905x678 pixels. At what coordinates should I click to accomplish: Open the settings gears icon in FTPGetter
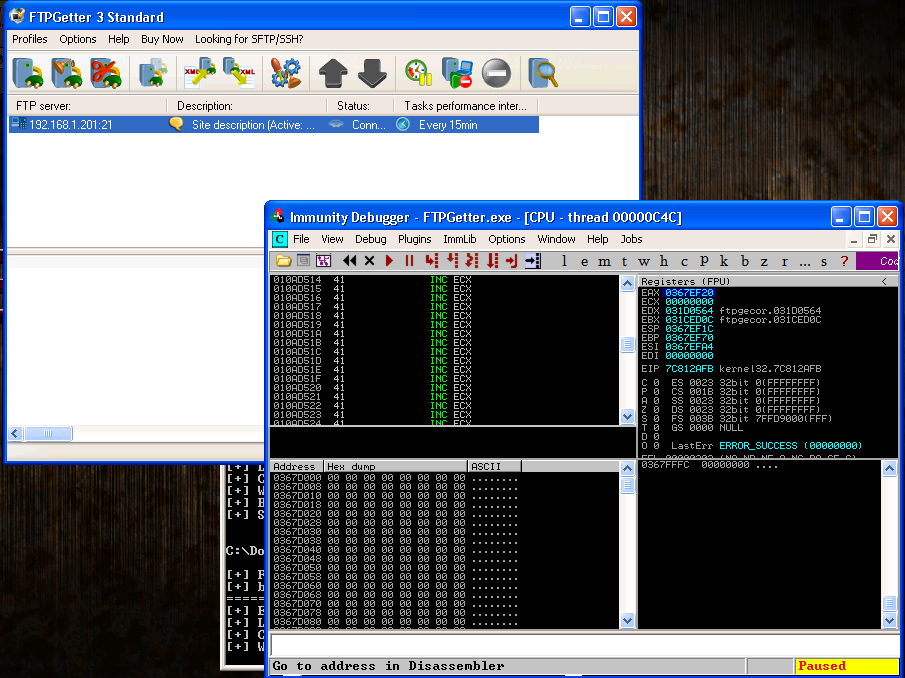(x=286, y=73)
